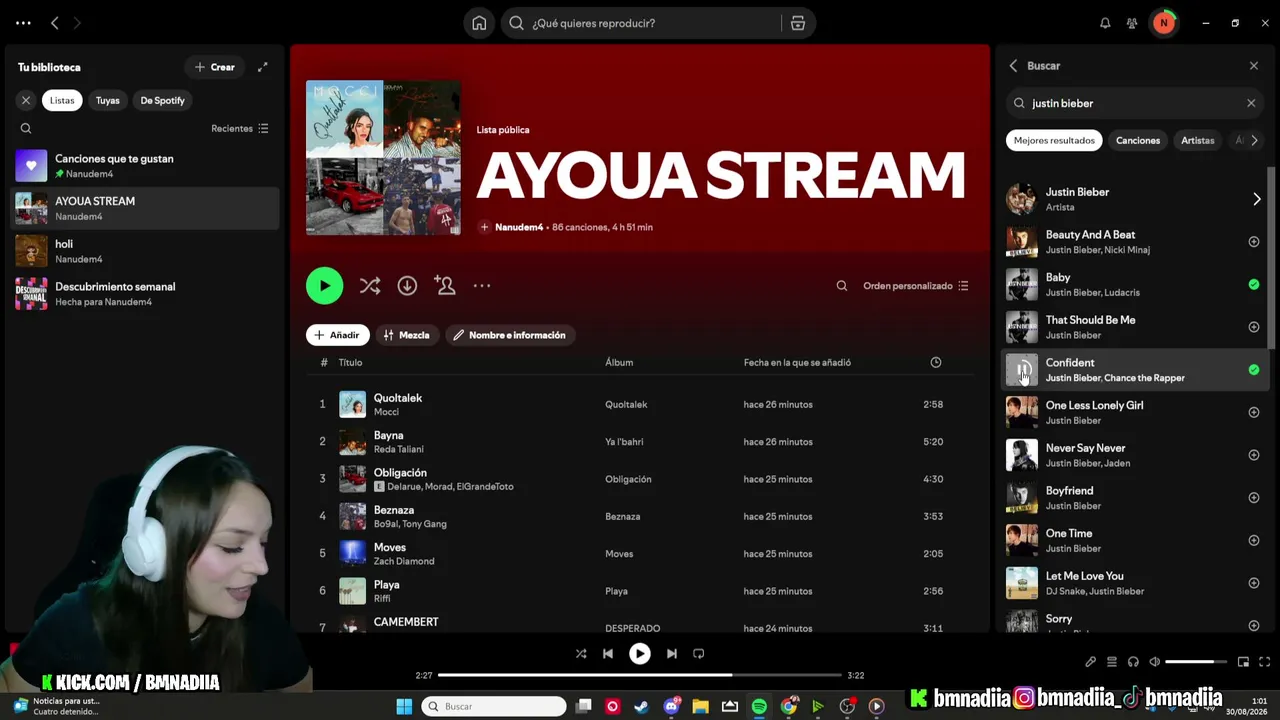Image resolution: width=1280 pixels, height=720 pixels.
Task: Expand the Justin Bieber artist result
Action: (1257, 199)
